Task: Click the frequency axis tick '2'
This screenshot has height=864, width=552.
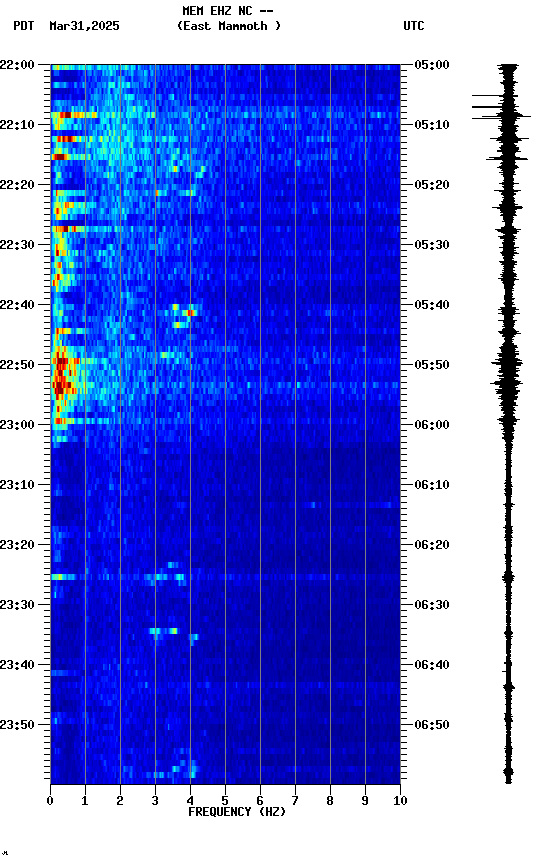Action: click(120, 801)
